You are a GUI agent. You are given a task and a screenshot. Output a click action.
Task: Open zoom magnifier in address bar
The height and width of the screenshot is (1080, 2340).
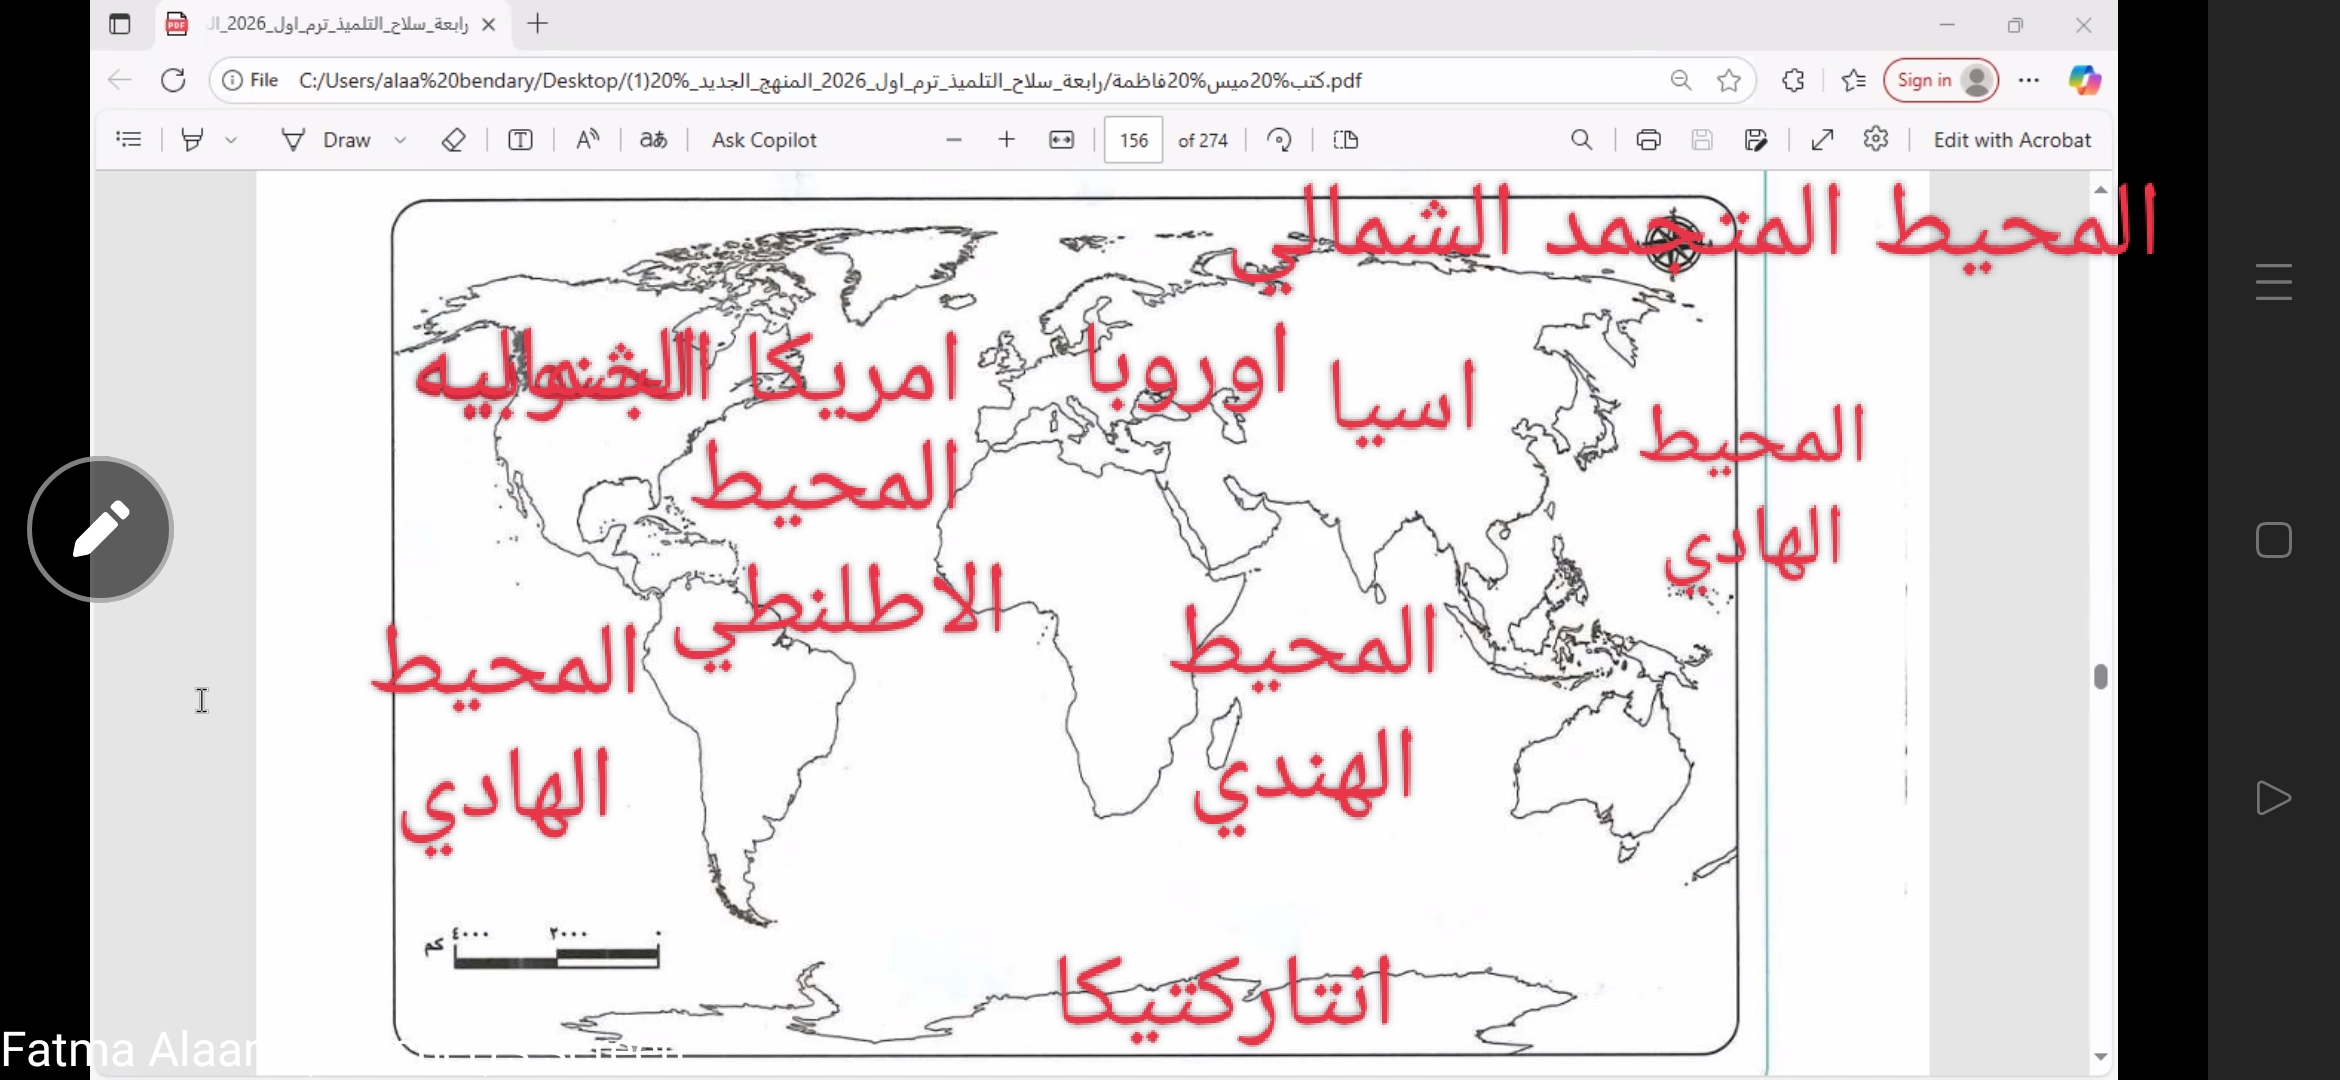pos(1681,80)
